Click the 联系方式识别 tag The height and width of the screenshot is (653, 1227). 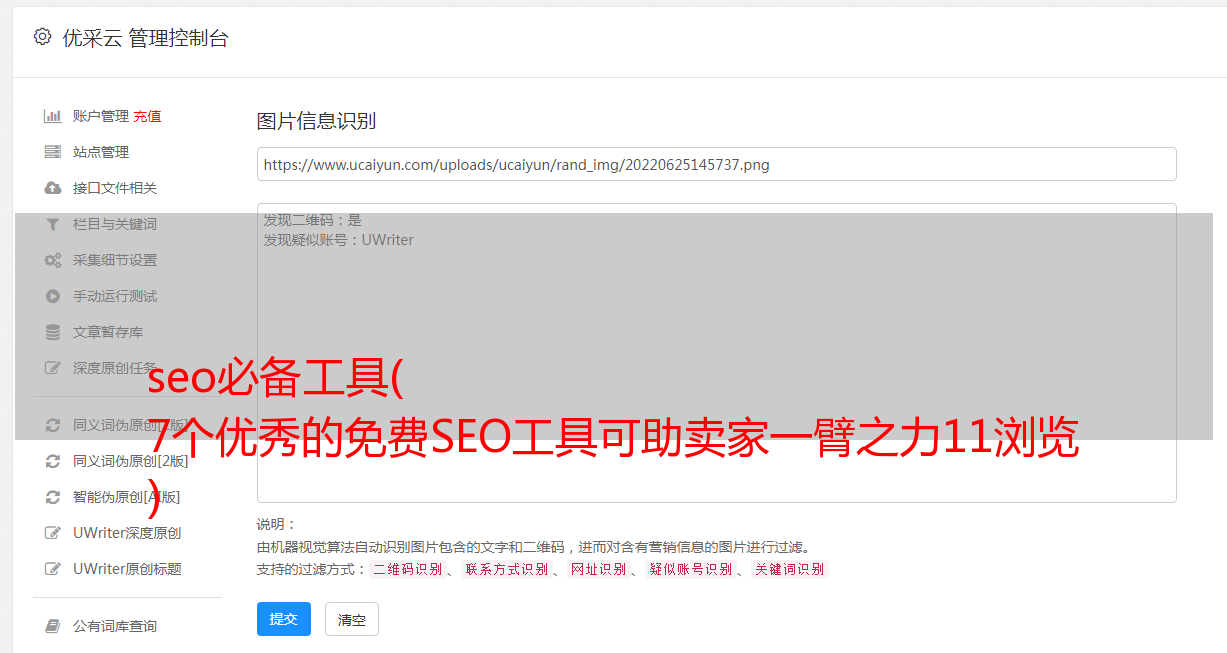point(506,569)
